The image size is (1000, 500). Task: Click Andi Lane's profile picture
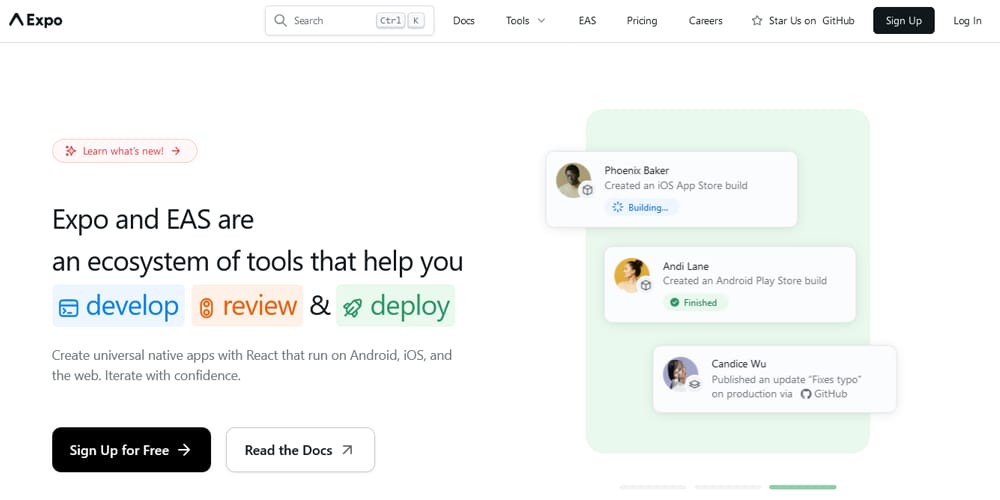[631, 274]
